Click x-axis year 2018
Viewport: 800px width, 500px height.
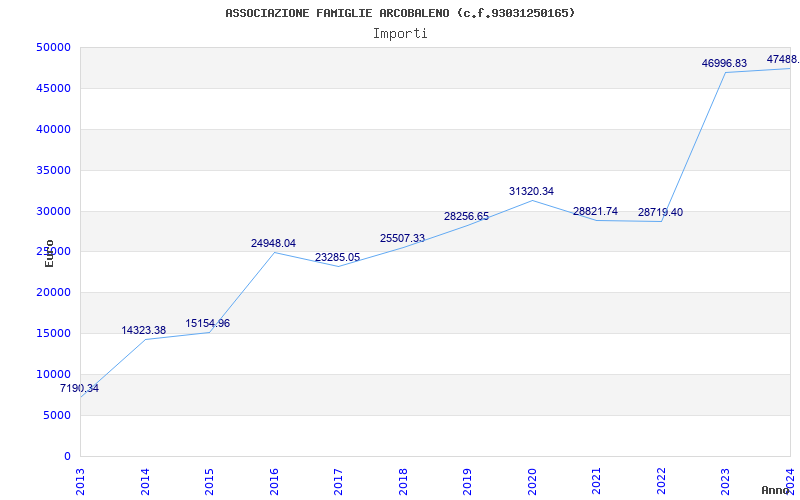[403, 481]
